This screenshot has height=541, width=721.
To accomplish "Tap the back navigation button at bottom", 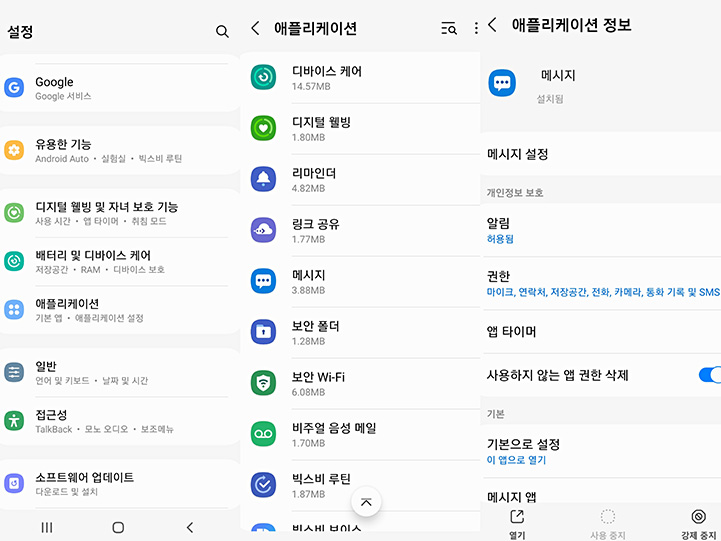I will [x=190, y=527].
